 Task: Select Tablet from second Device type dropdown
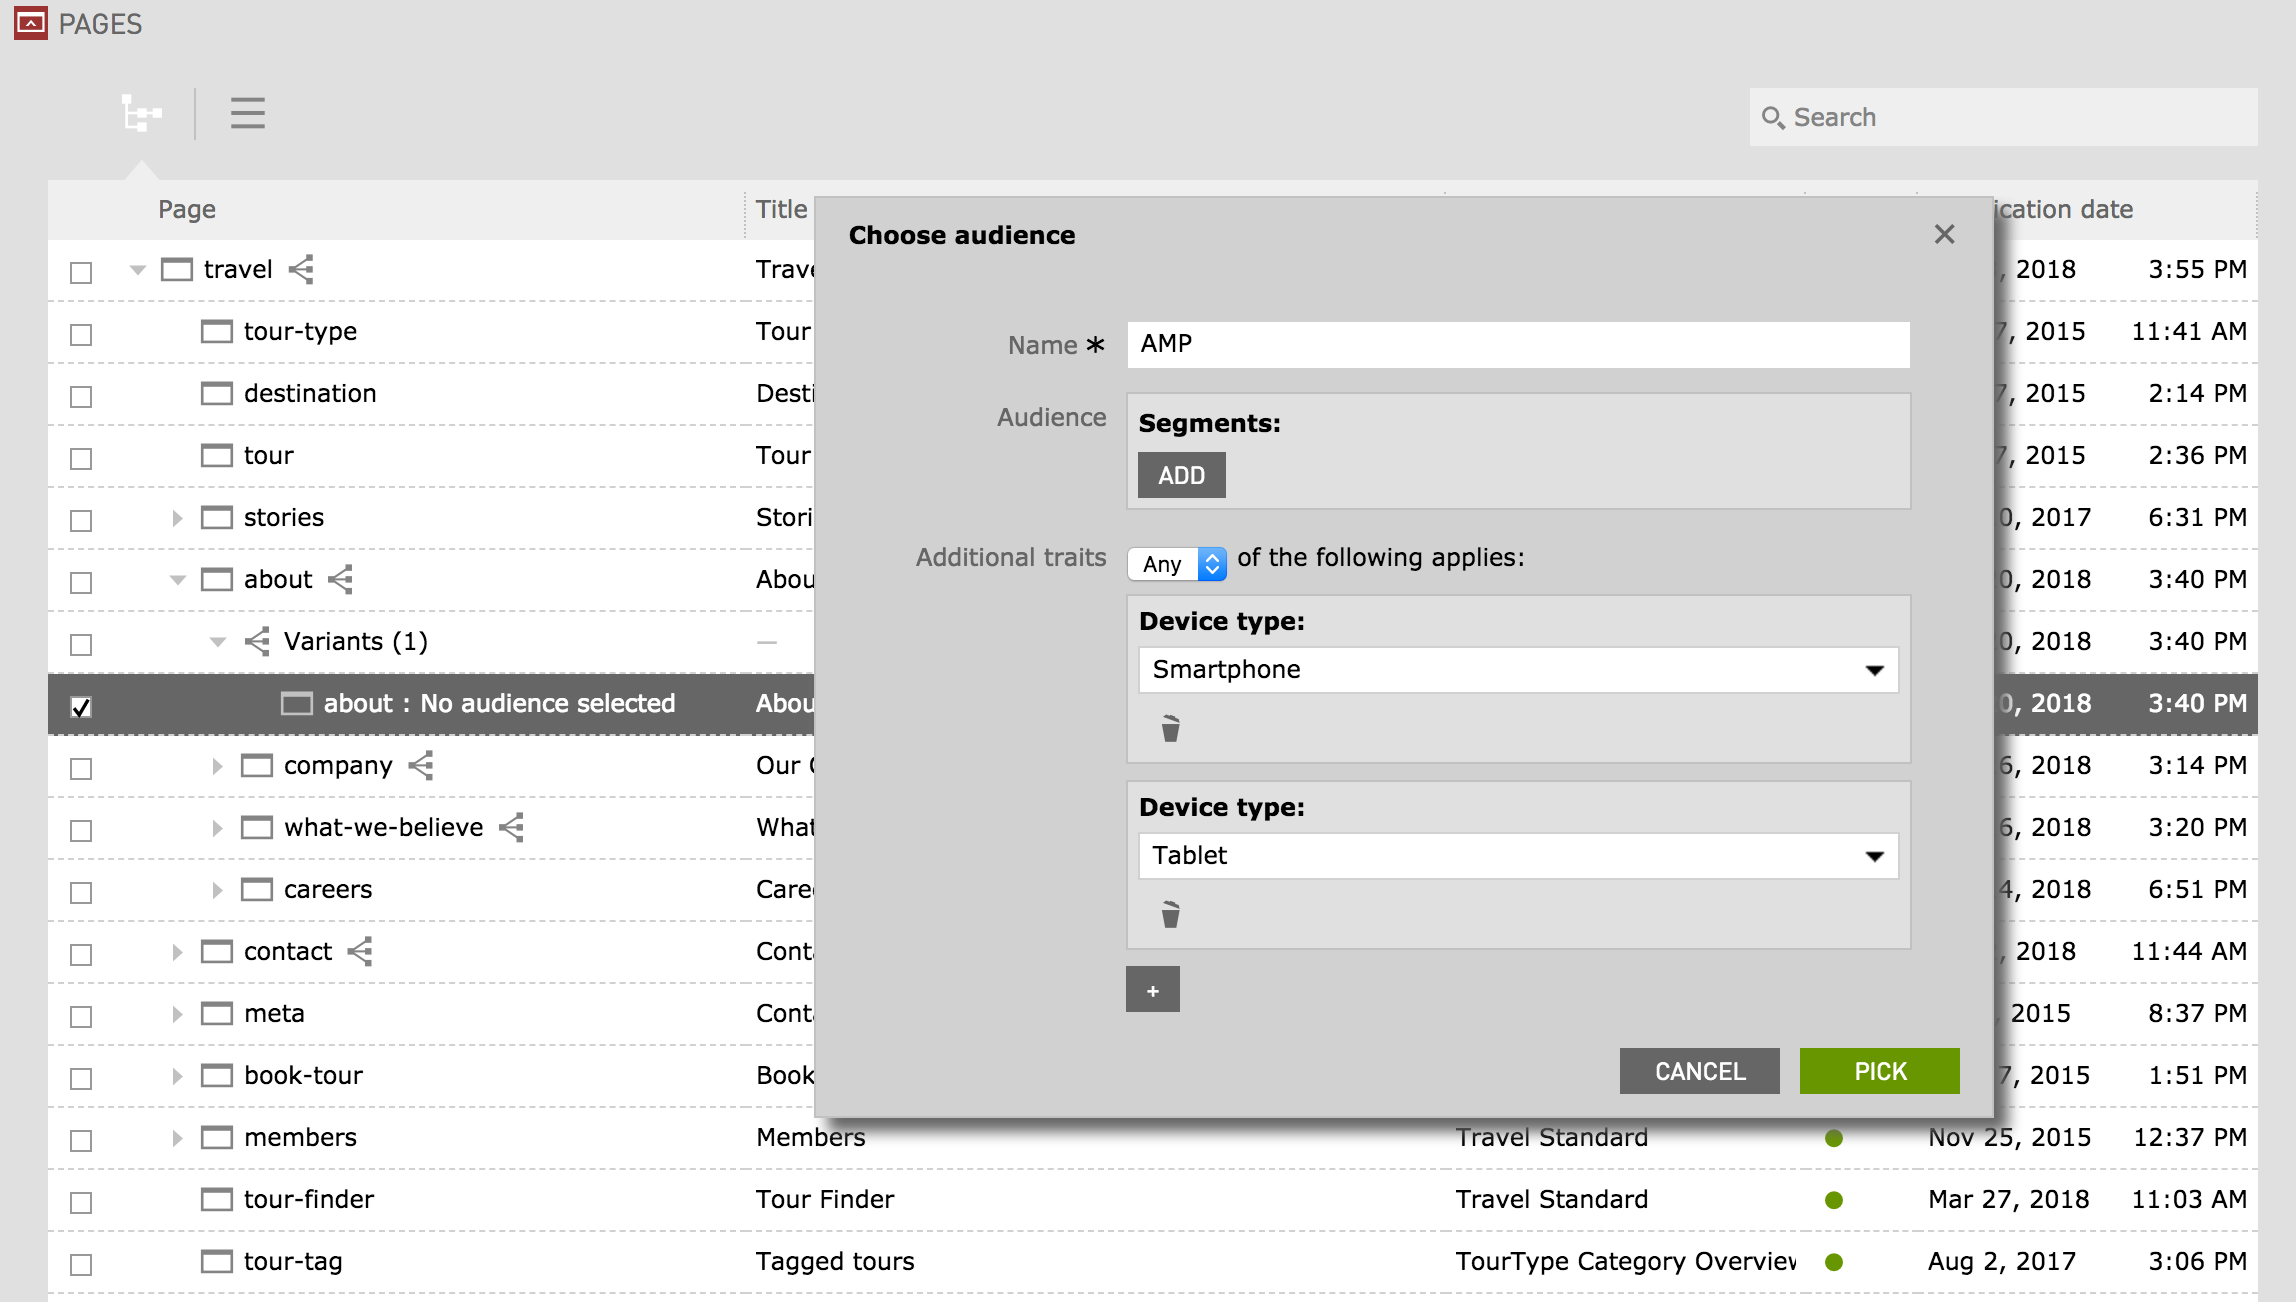click(1517, 856)
